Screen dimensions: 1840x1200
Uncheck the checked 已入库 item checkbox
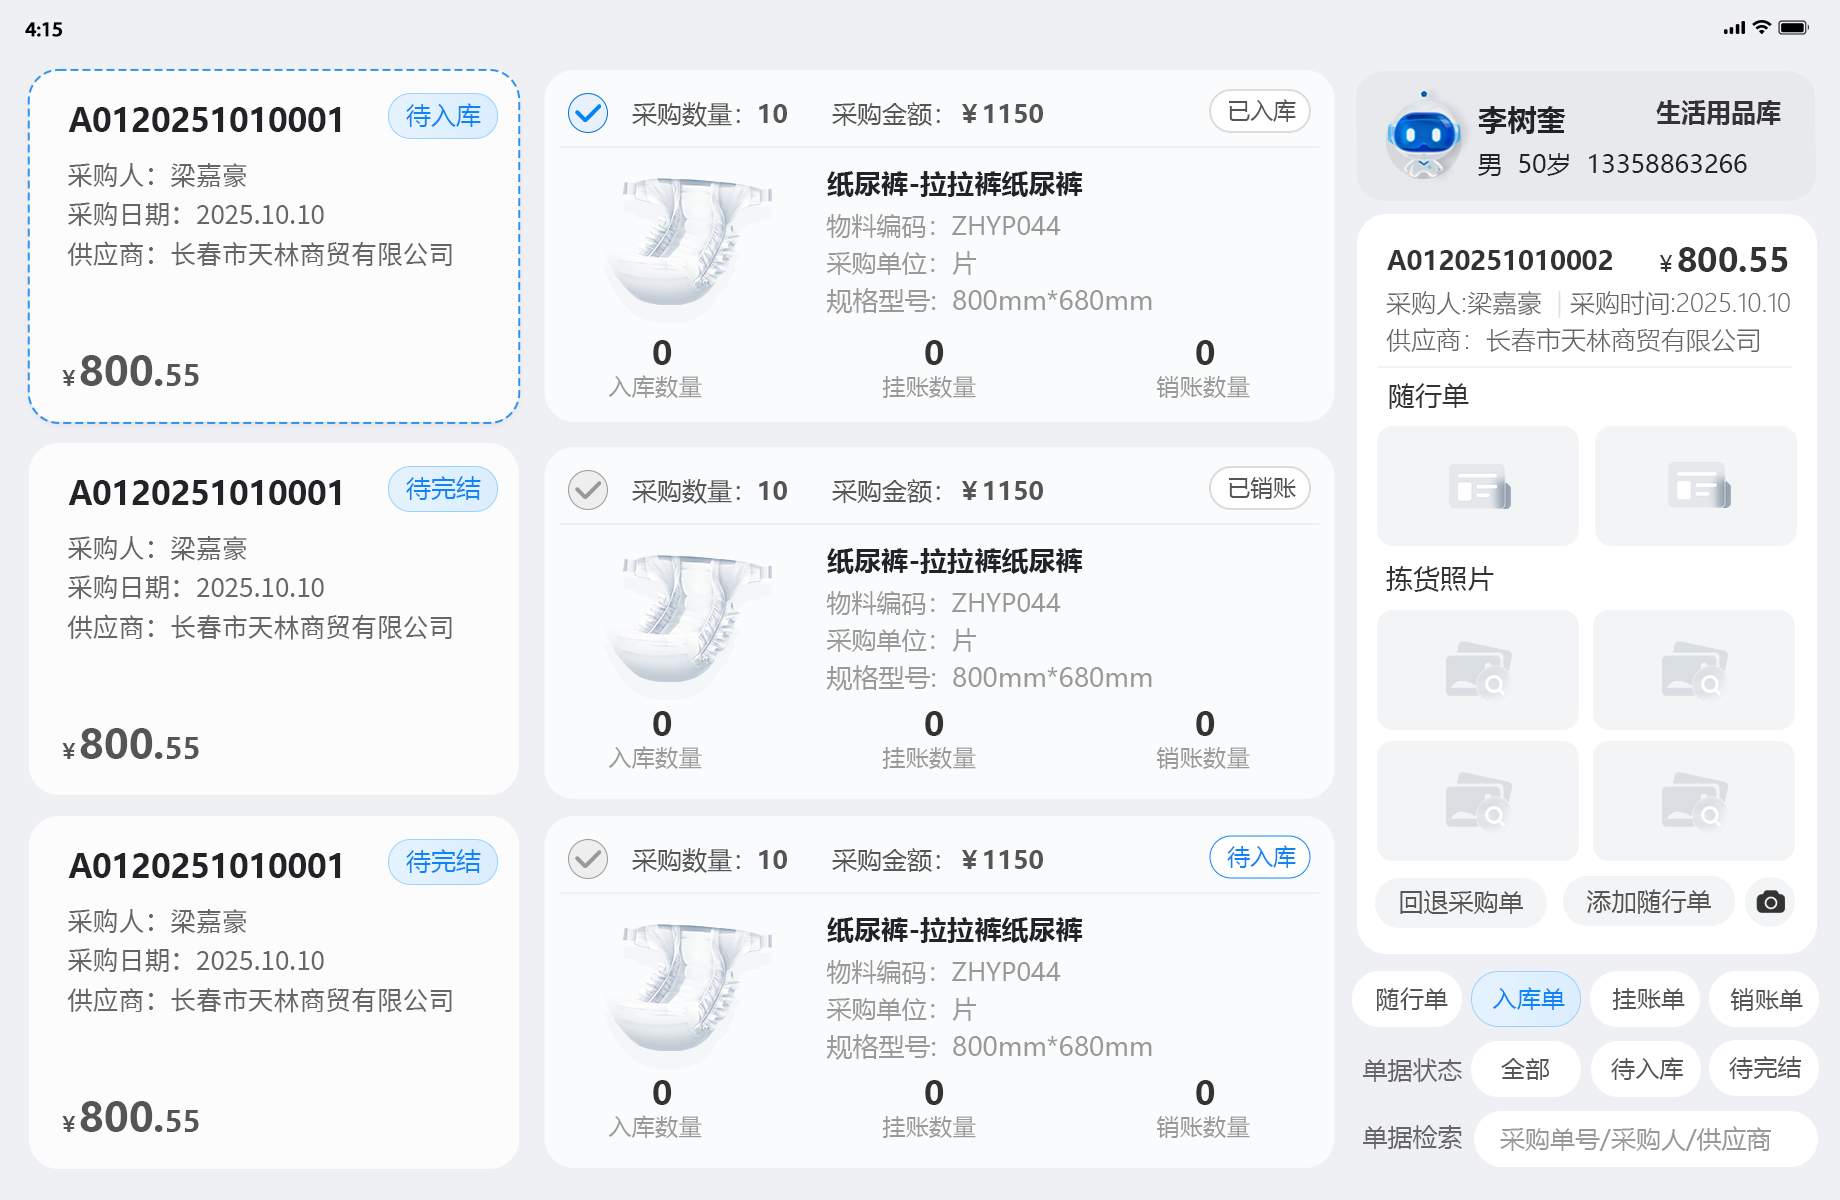(x=588, y=113)
